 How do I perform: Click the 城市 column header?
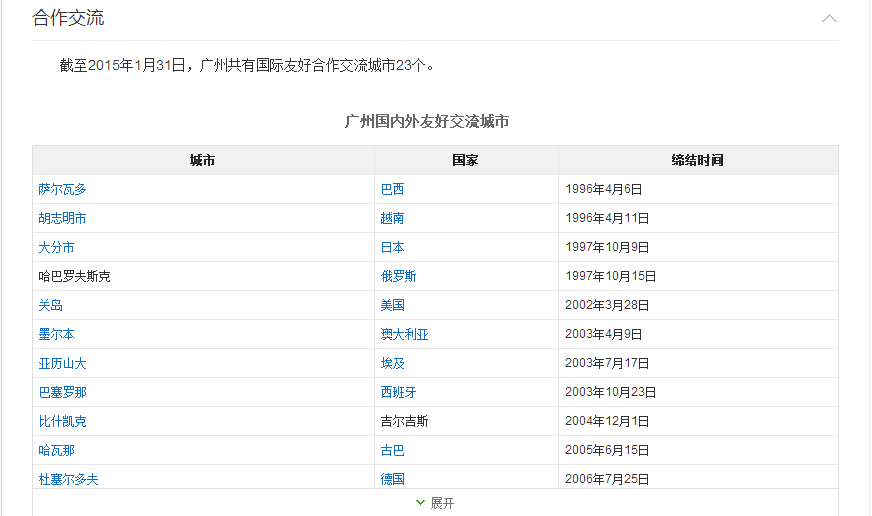pyautogui.click(x=202, y=160)
